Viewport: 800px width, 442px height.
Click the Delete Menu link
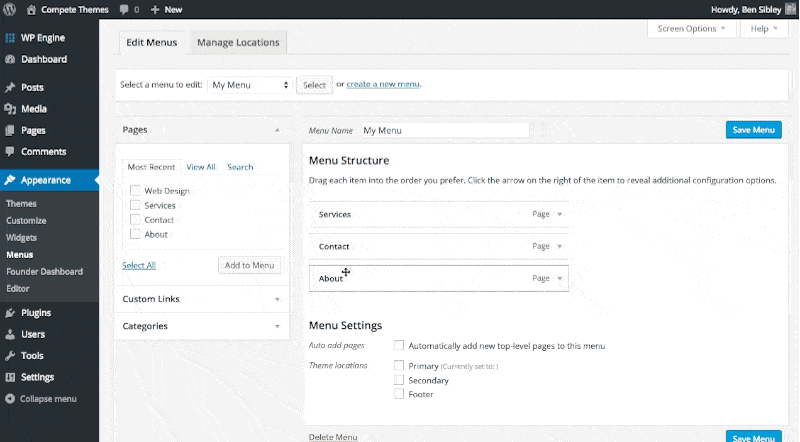point(333,437)
